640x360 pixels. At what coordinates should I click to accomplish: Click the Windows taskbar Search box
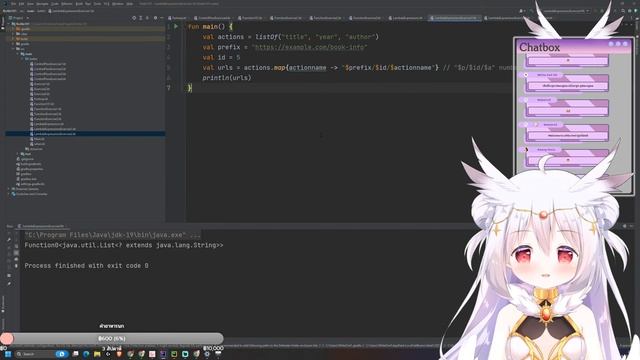click(39, 354)
